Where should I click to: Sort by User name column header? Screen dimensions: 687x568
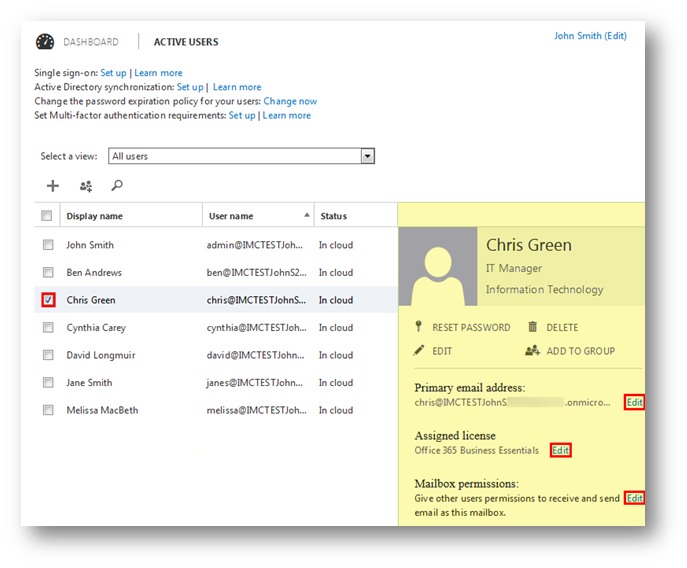coord(231,216)
